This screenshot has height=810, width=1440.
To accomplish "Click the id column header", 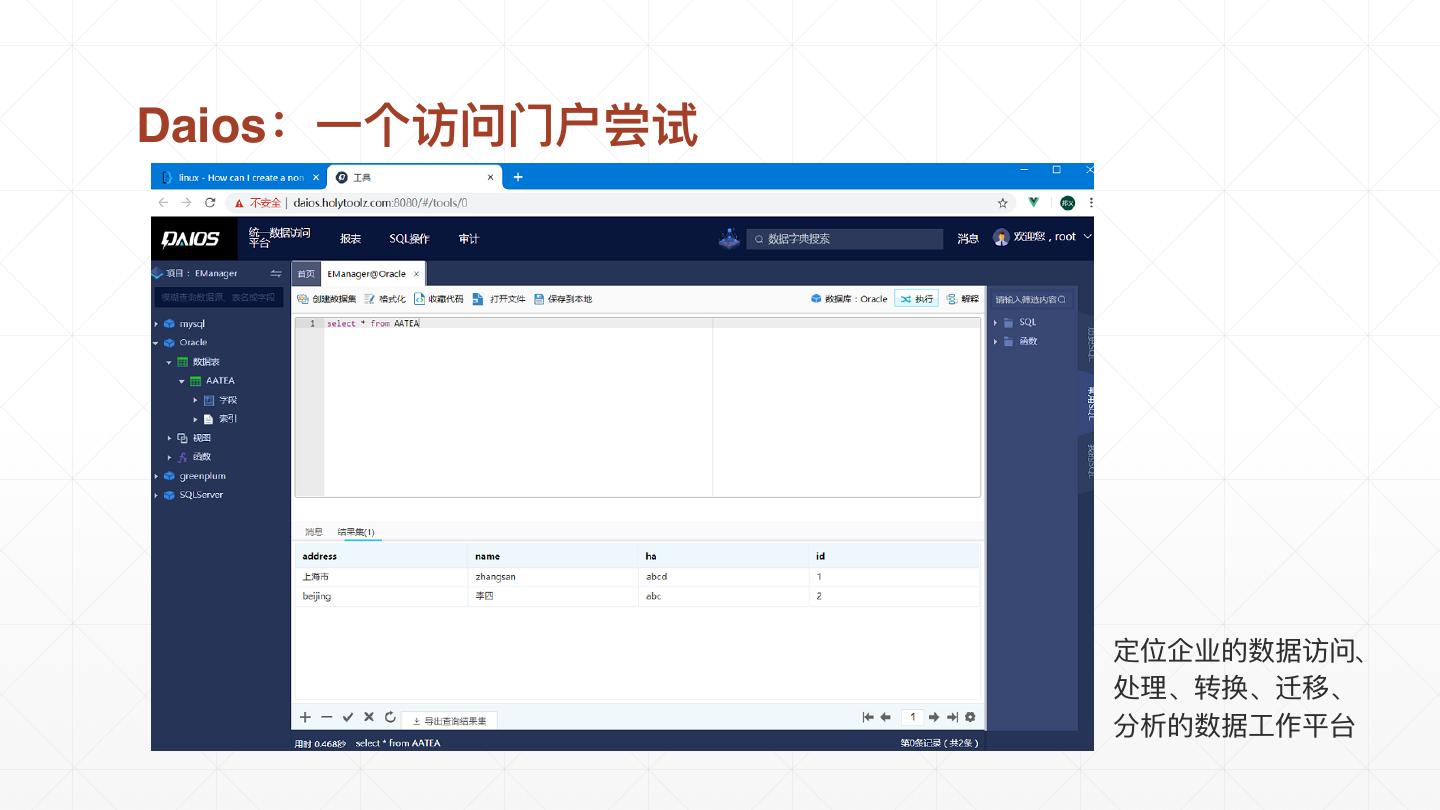I will 894,556.
